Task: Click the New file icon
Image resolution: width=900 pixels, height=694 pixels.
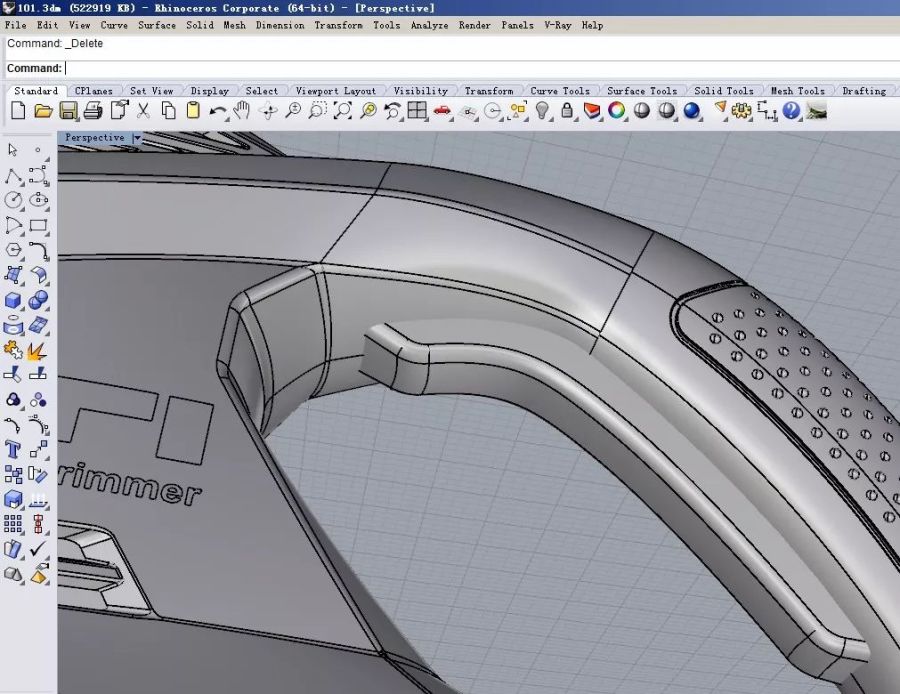Action: [x=17, y=111]
